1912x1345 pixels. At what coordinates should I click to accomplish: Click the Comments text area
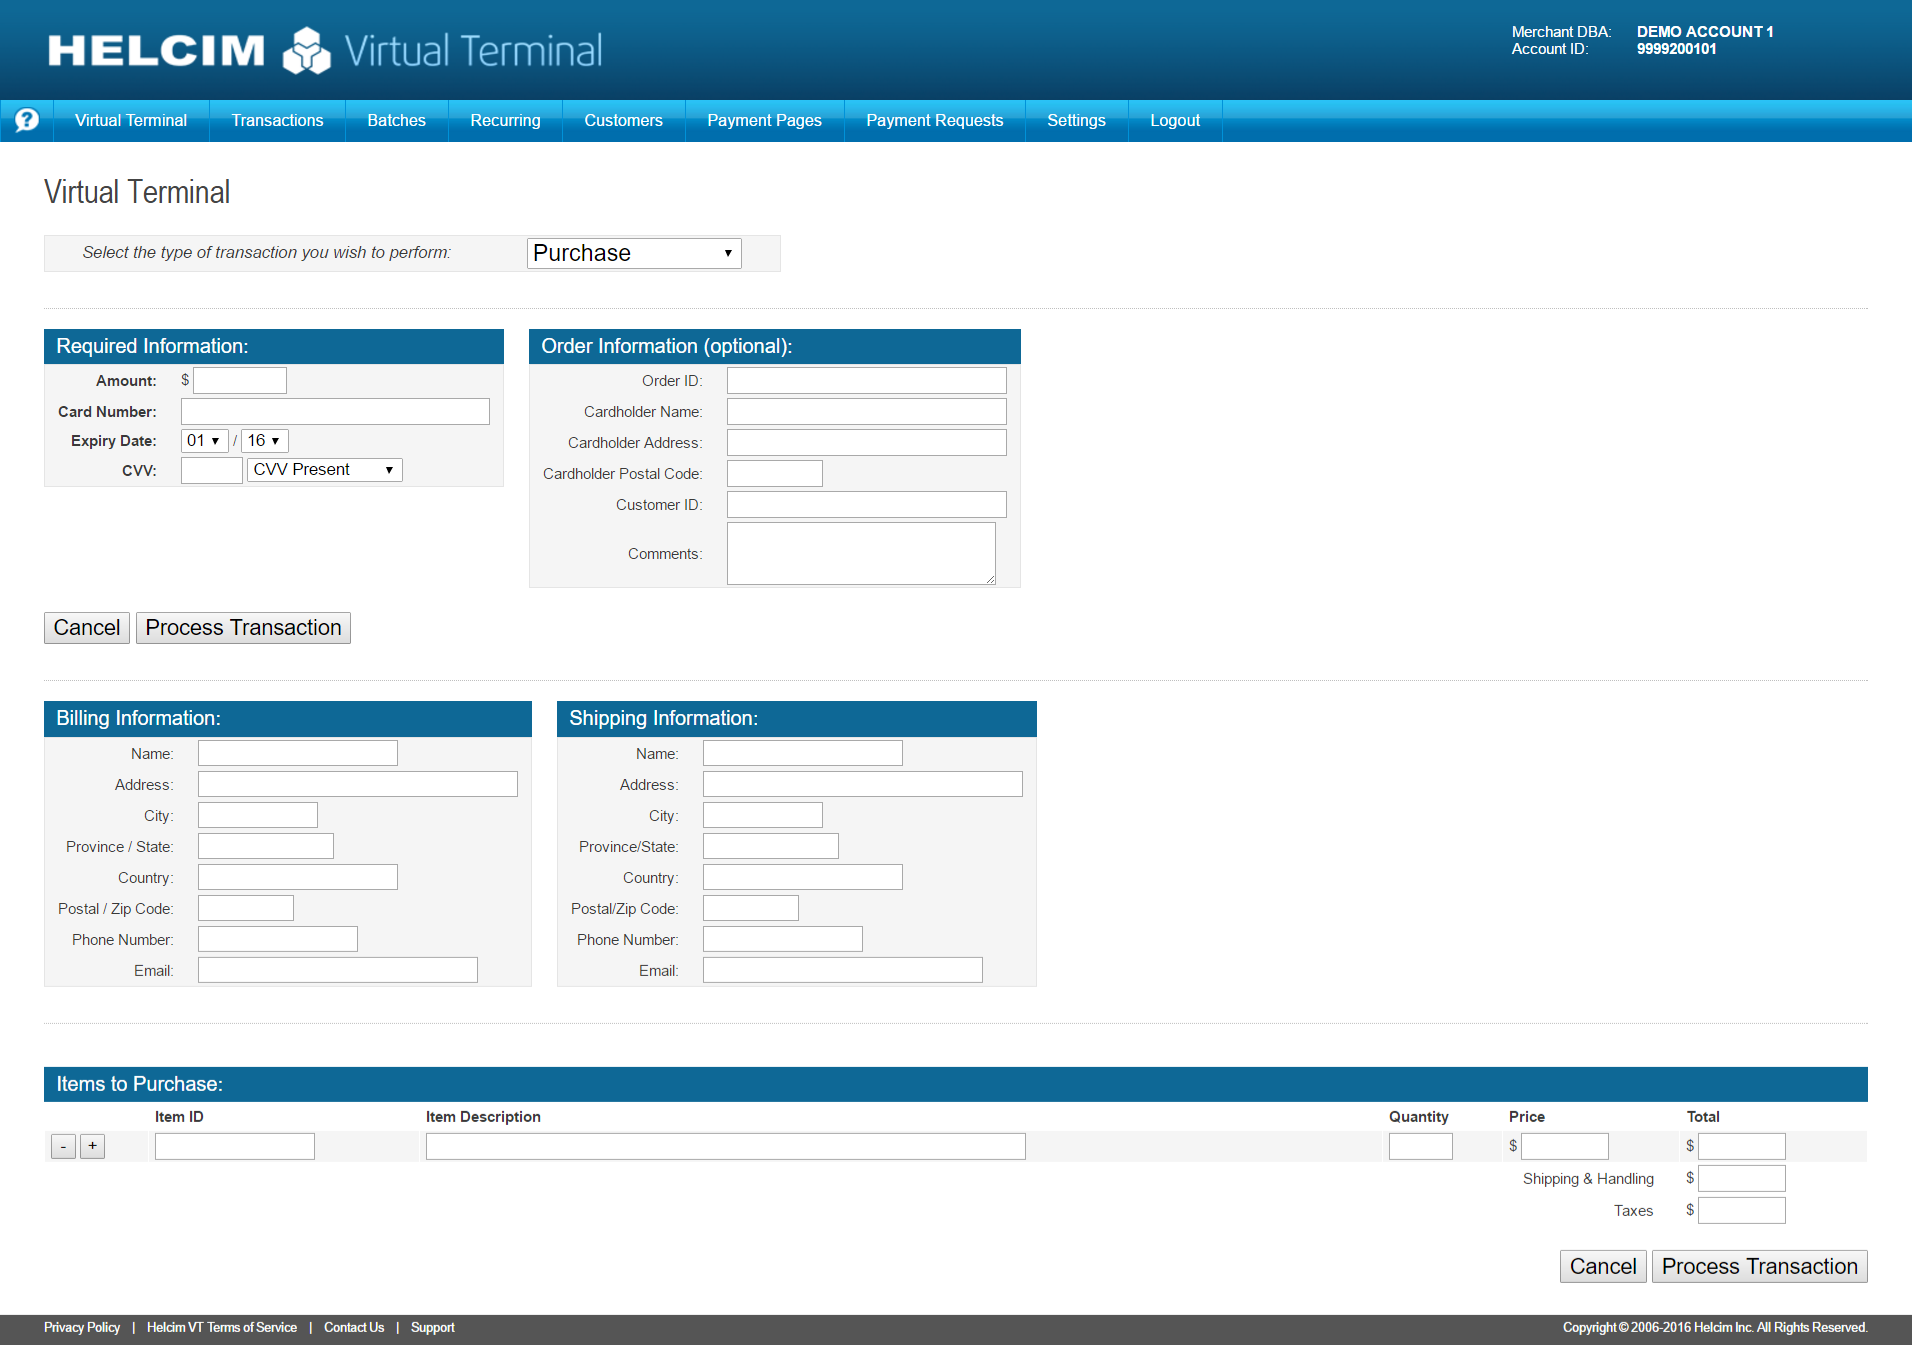tap(860, 553)
